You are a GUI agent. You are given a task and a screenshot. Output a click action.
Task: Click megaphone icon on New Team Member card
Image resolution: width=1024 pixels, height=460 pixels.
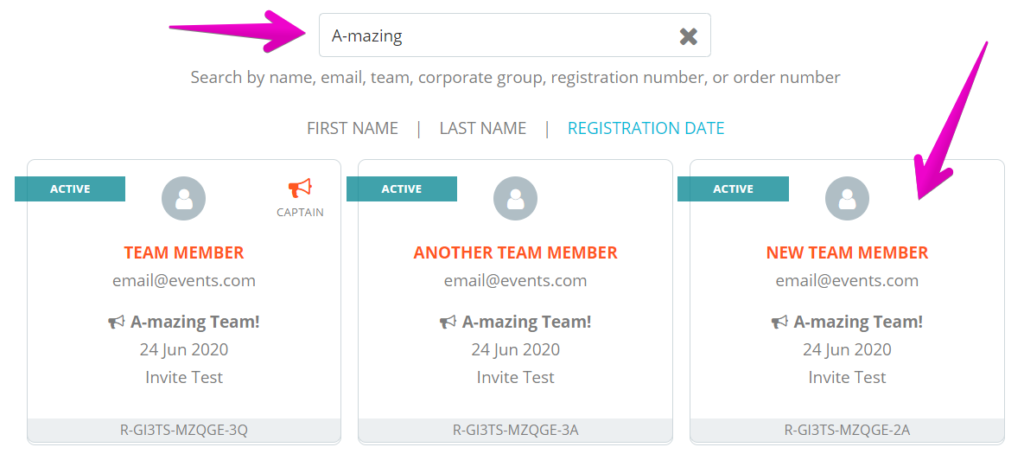pyautogui.click(x=779, y=321)
